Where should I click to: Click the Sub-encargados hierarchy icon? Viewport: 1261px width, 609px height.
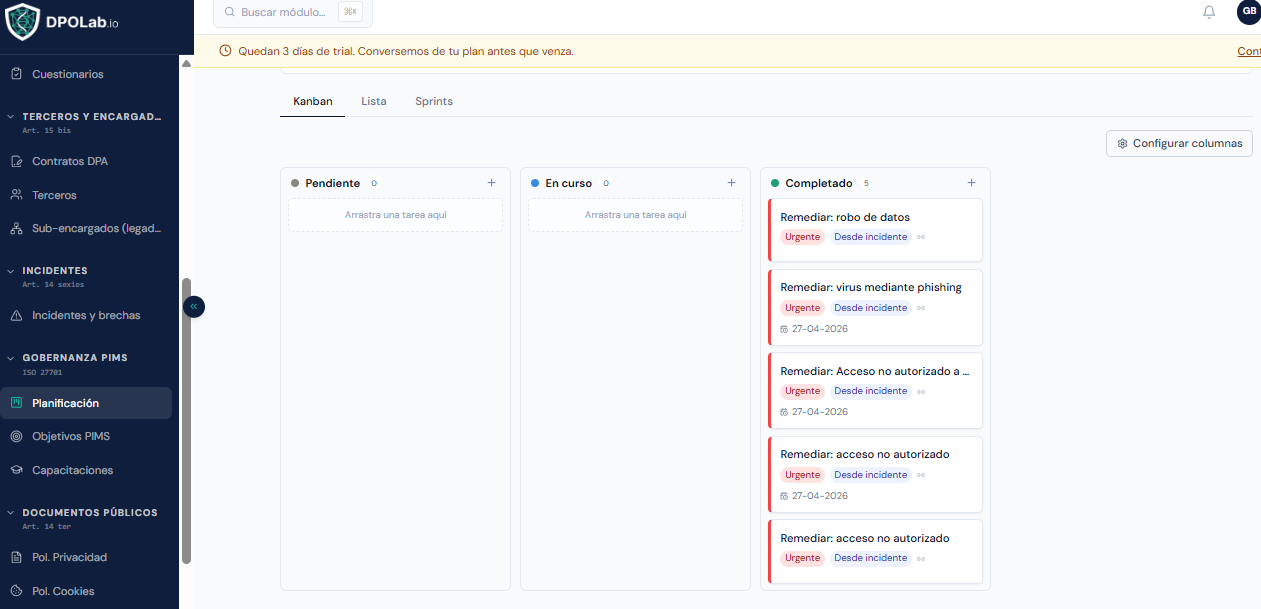[x=16, y=228]
